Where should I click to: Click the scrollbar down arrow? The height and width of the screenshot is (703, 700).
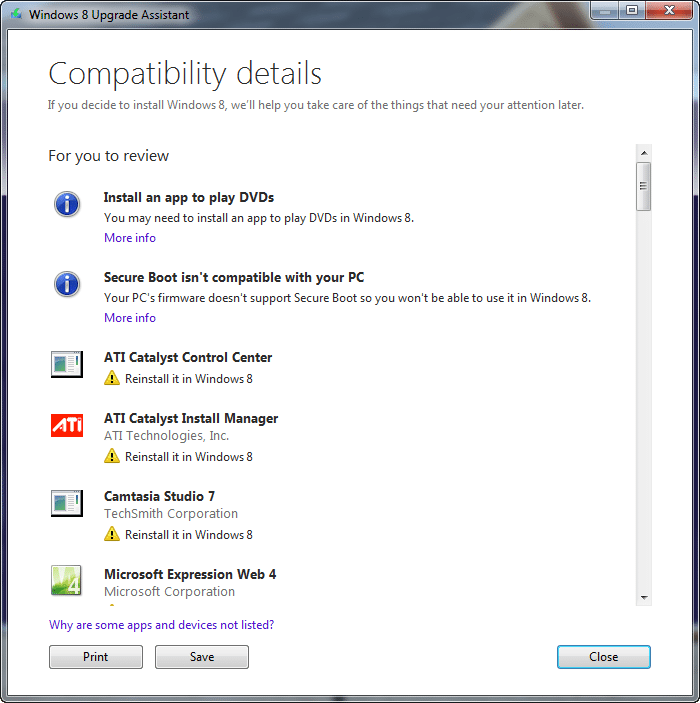click(x=644, y=597)
